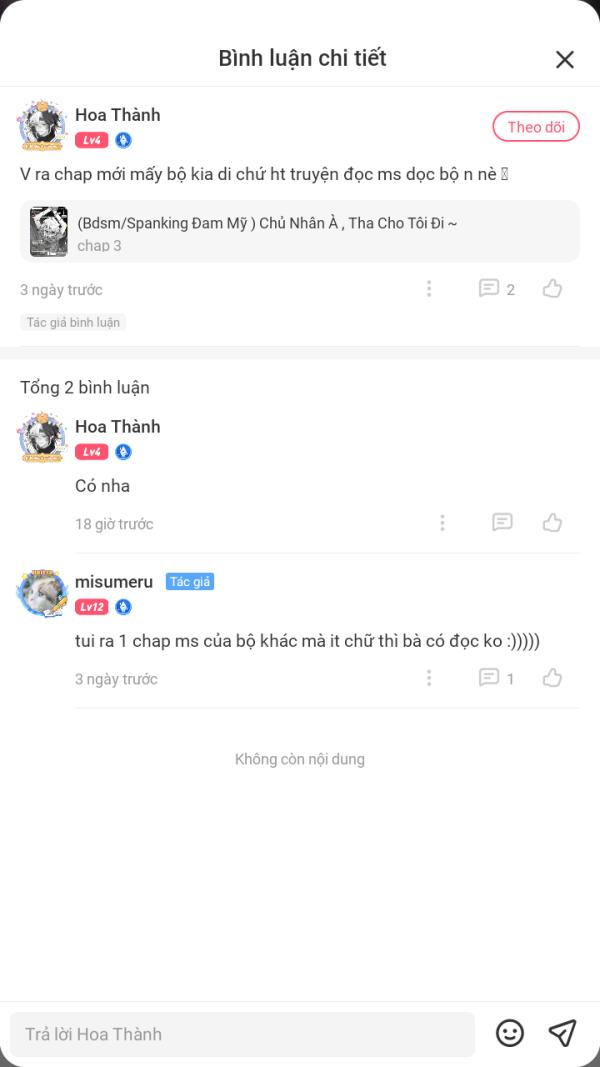Screen dimensions: 600x1067
Task: Open linked story "Chủ Nhân À, Tha Cho Tôi Đi"
Action: (x=267, y=223)
